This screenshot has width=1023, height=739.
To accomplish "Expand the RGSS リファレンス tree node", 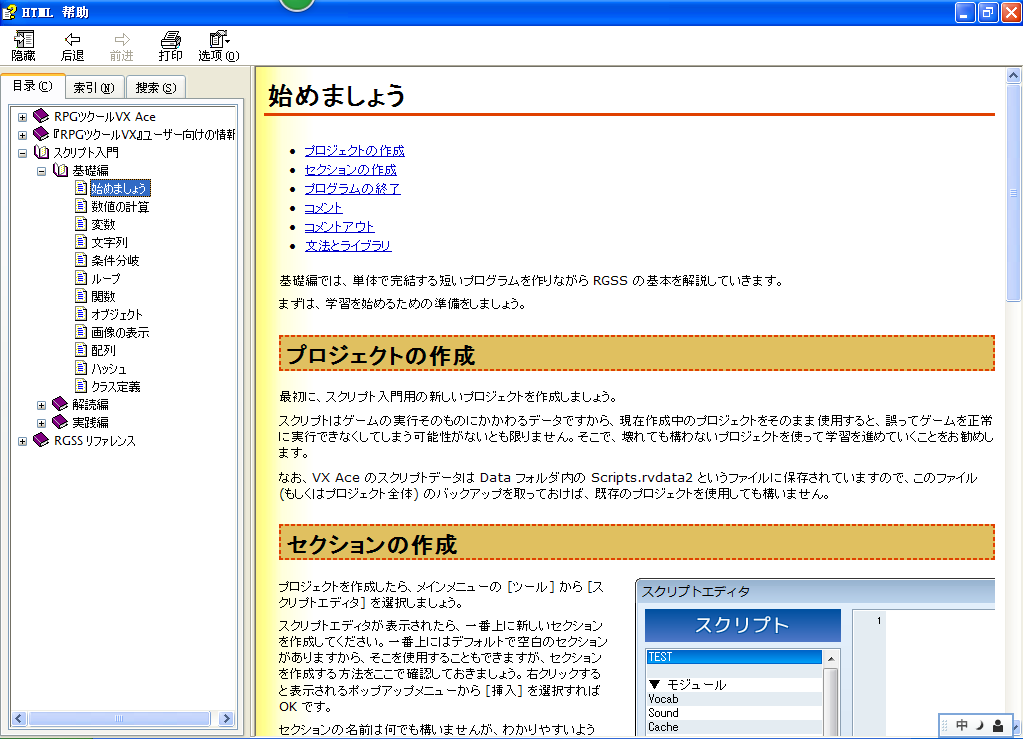I will coord(22,442).
